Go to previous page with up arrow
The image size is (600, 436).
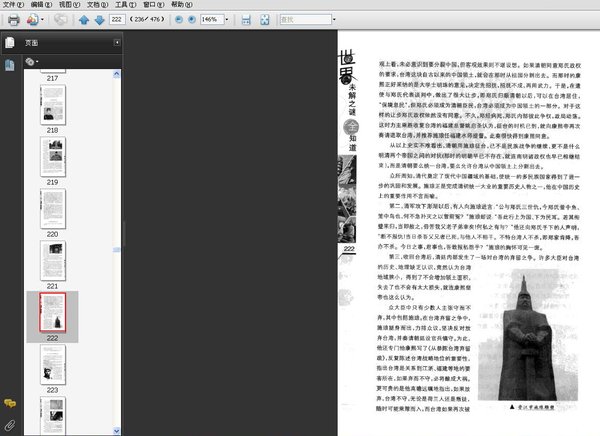coord(84,20)
